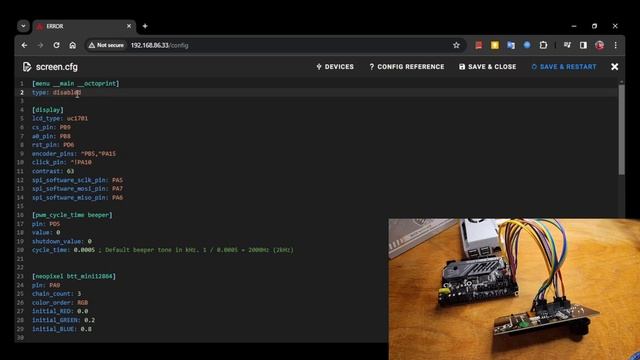Select the ERROR browser tab
The width and height of the screenshot is (640, 360).
point(84,26)
